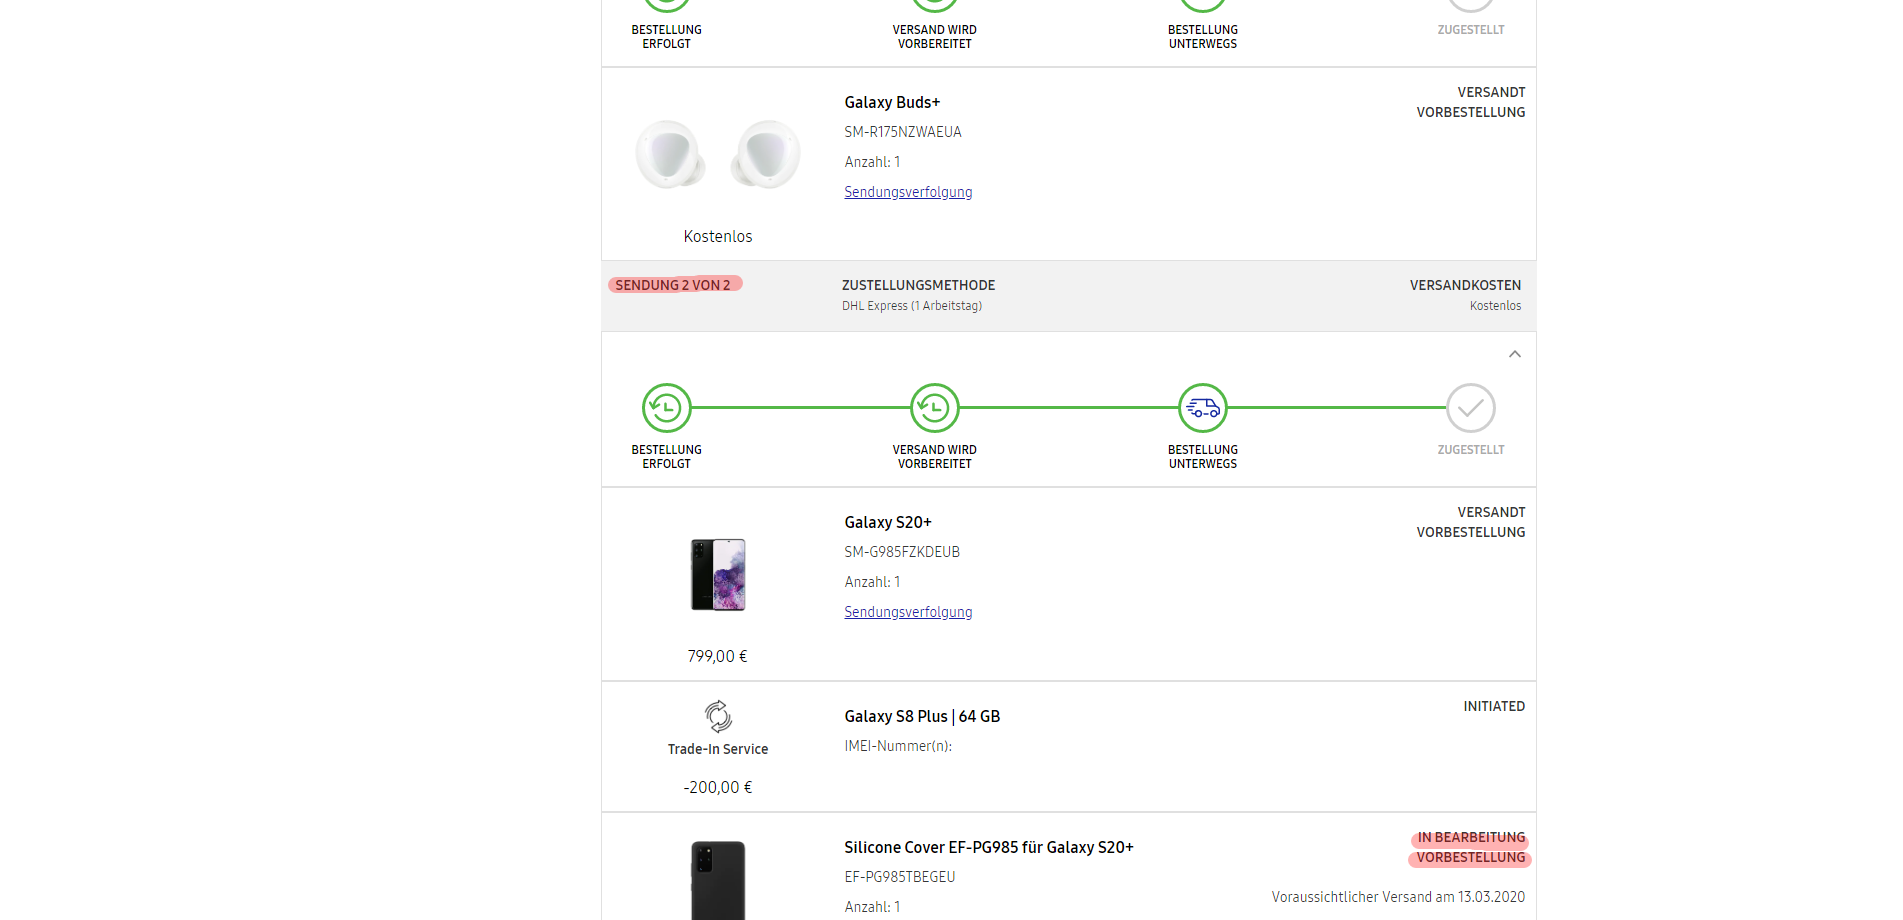Click the 'Bestellung unterwegs' truck icon in shipment 2
Screen dimensions: 1903x920
point(1203,408)
